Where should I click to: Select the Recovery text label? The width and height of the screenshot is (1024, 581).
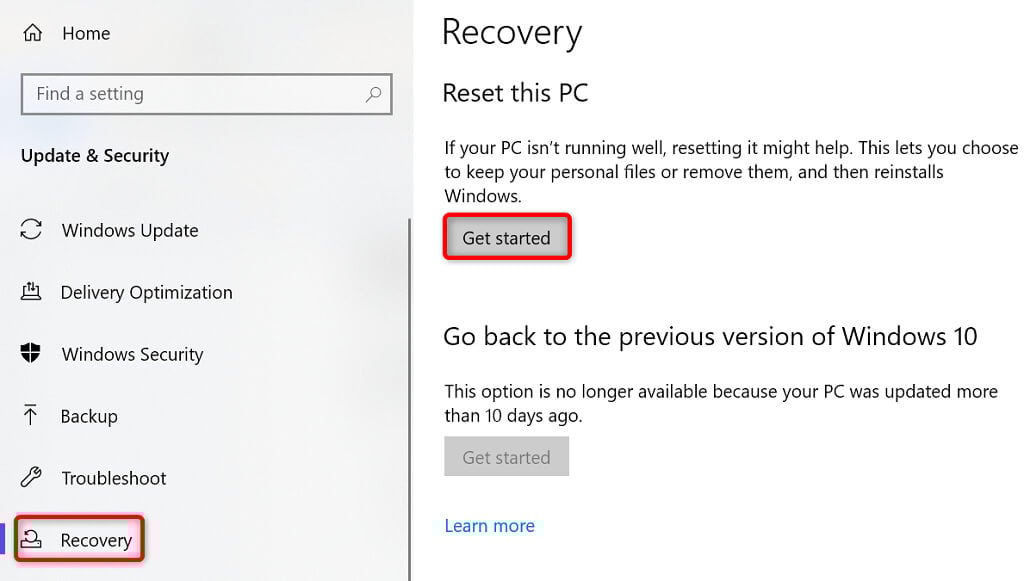coord(96,540)
